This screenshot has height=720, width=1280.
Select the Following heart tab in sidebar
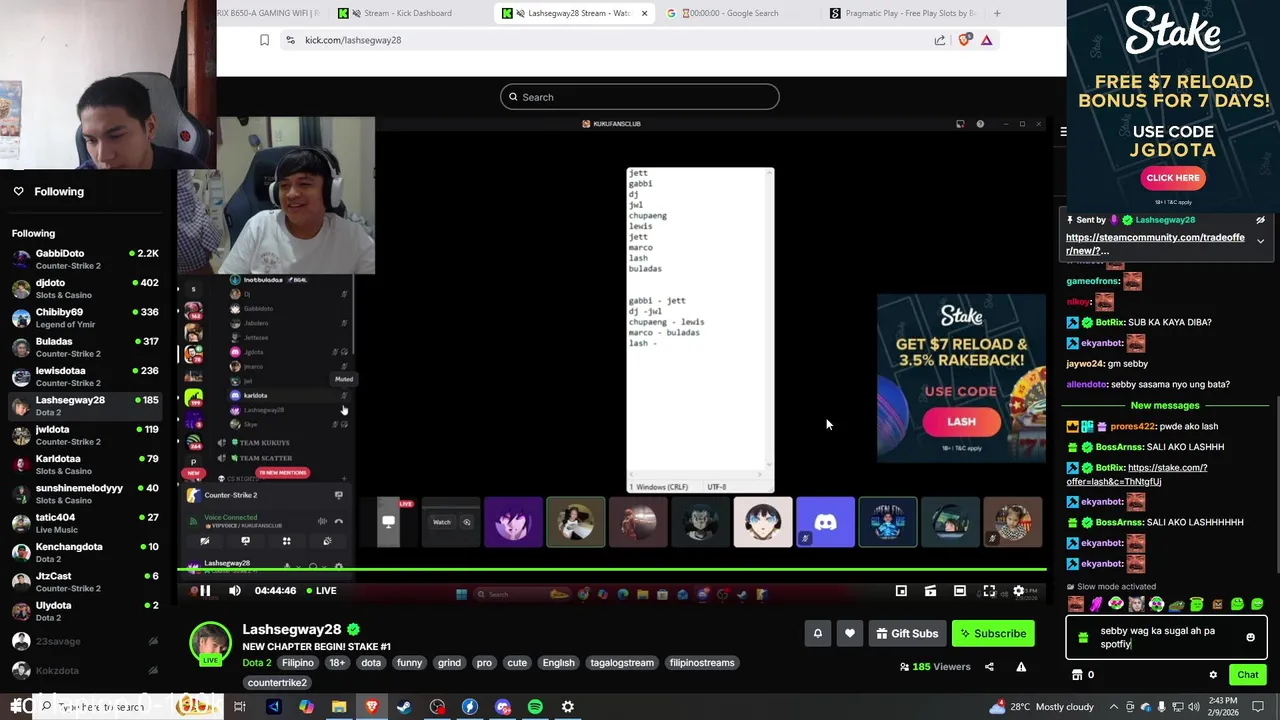pyautogui.click(x=48, y=191)
